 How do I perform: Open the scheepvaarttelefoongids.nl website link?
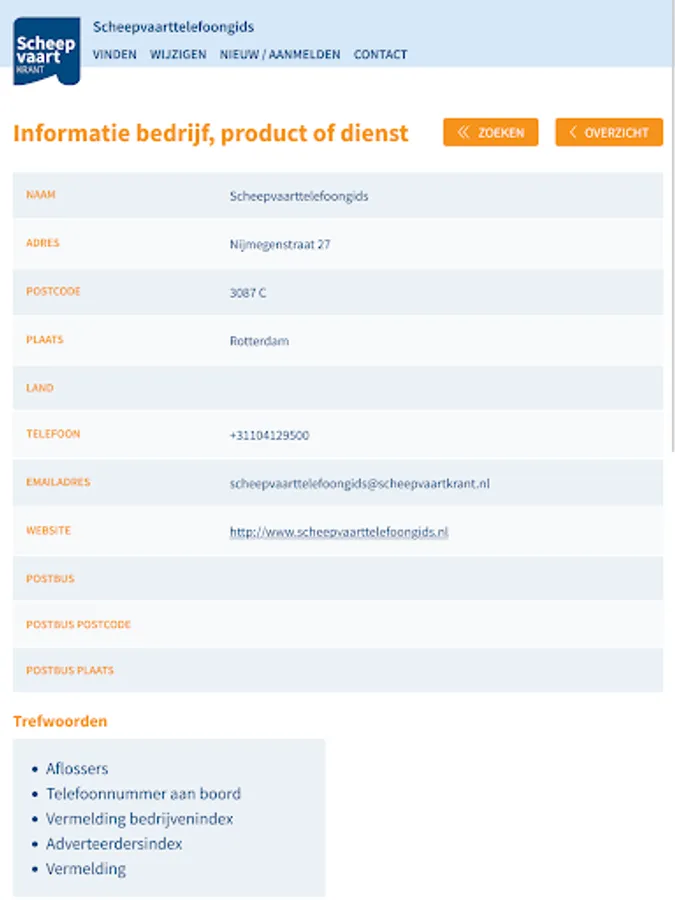pos(338,532)
